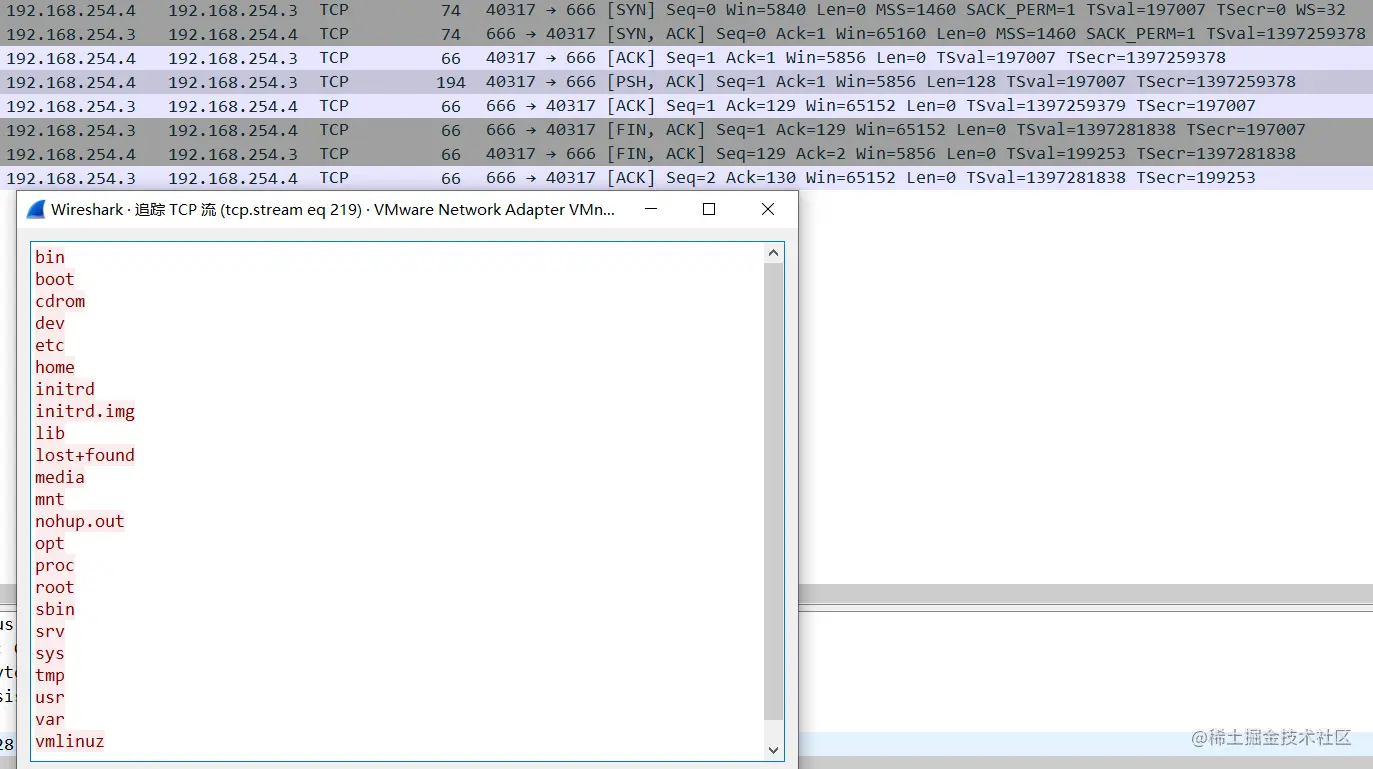1373x769 pixels.
Task: Click the Wireshark shark fin icon in dialog title
Action: pos(36,209)
